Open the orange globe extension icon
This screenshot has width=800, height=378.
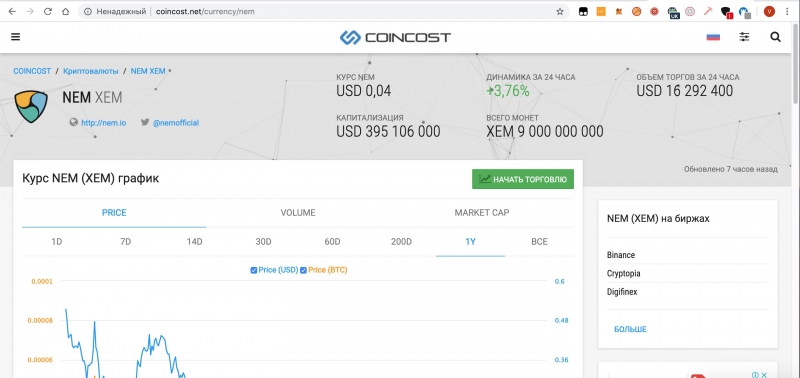636,11
